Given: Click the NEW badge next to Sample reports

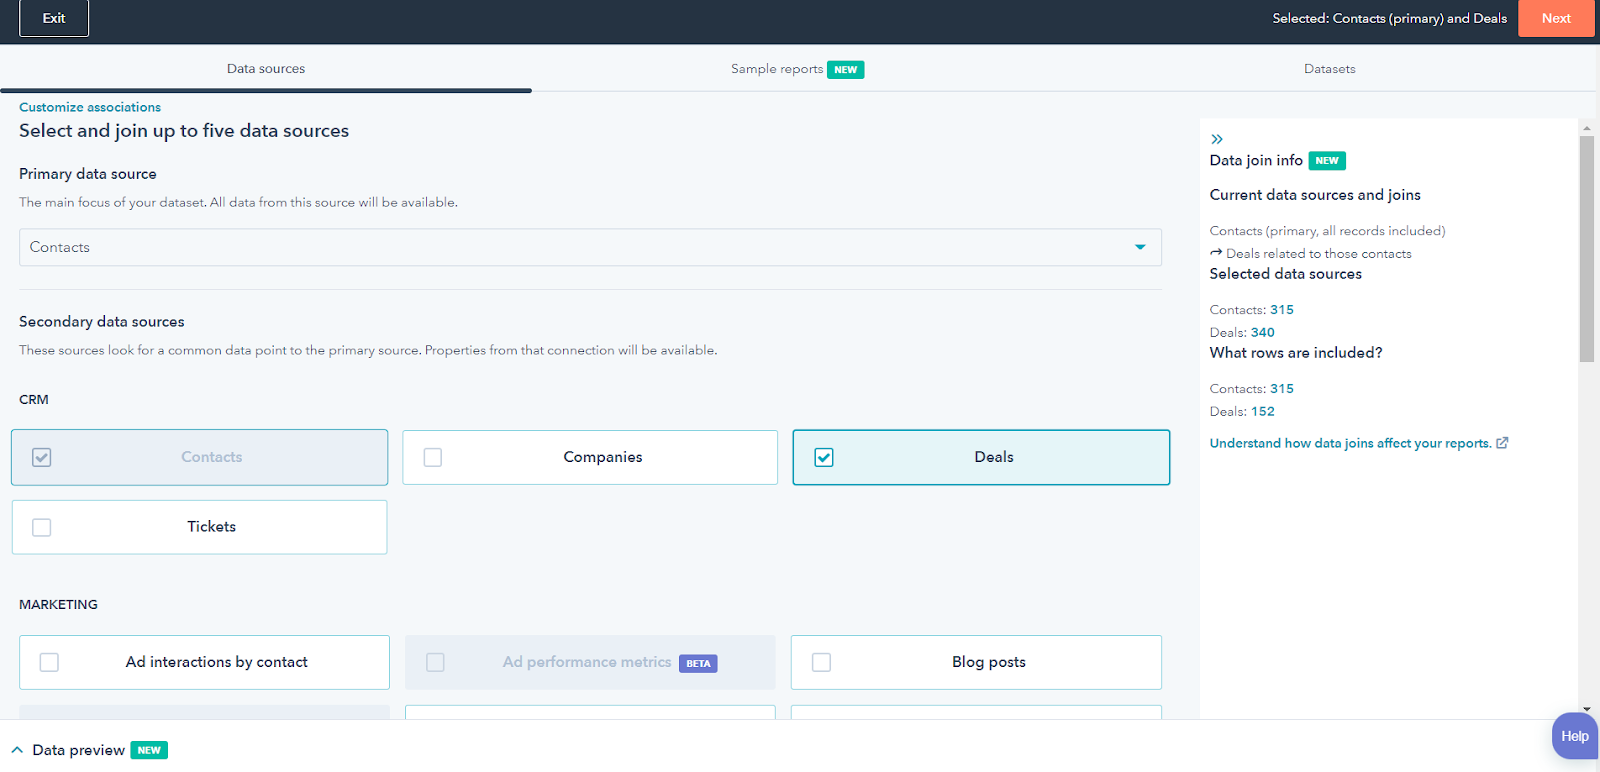Looking at the screenshot, I should (845, 70).
